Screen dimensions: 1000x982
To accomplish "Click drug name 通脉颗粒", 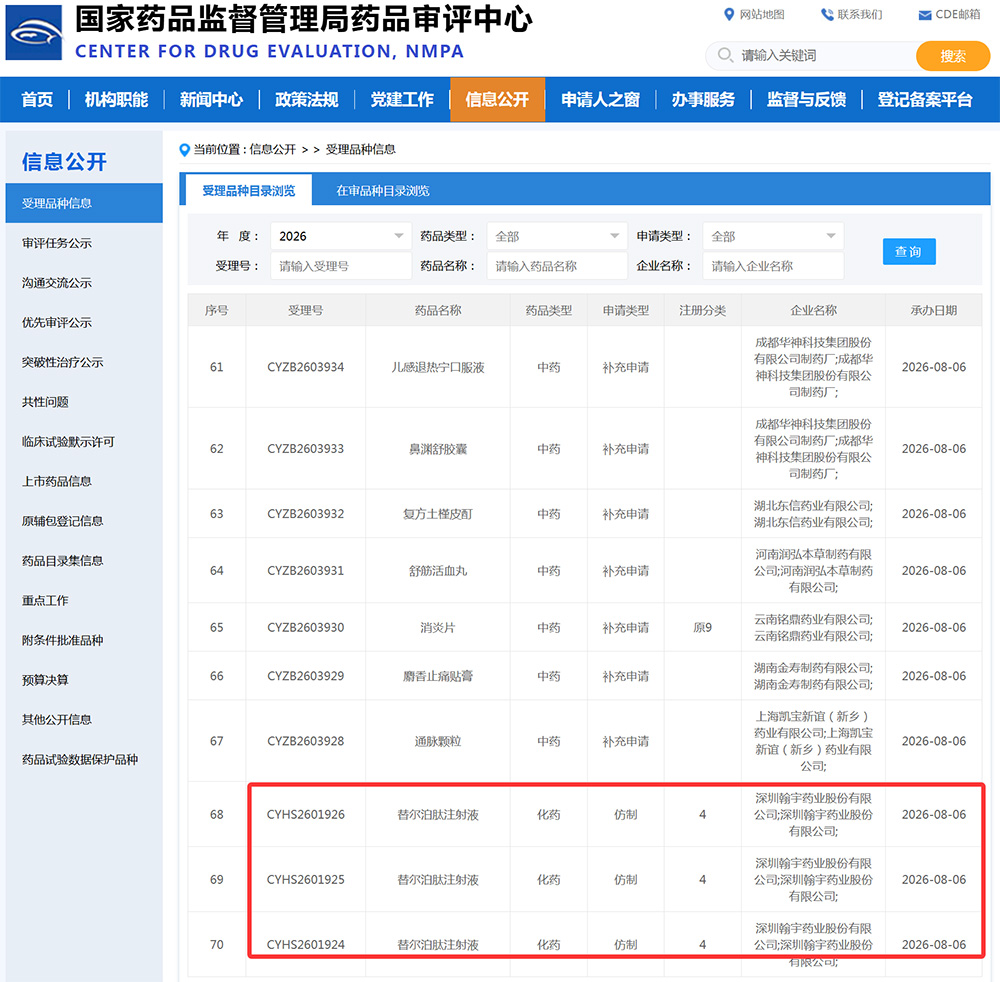I will pos(438,741).
